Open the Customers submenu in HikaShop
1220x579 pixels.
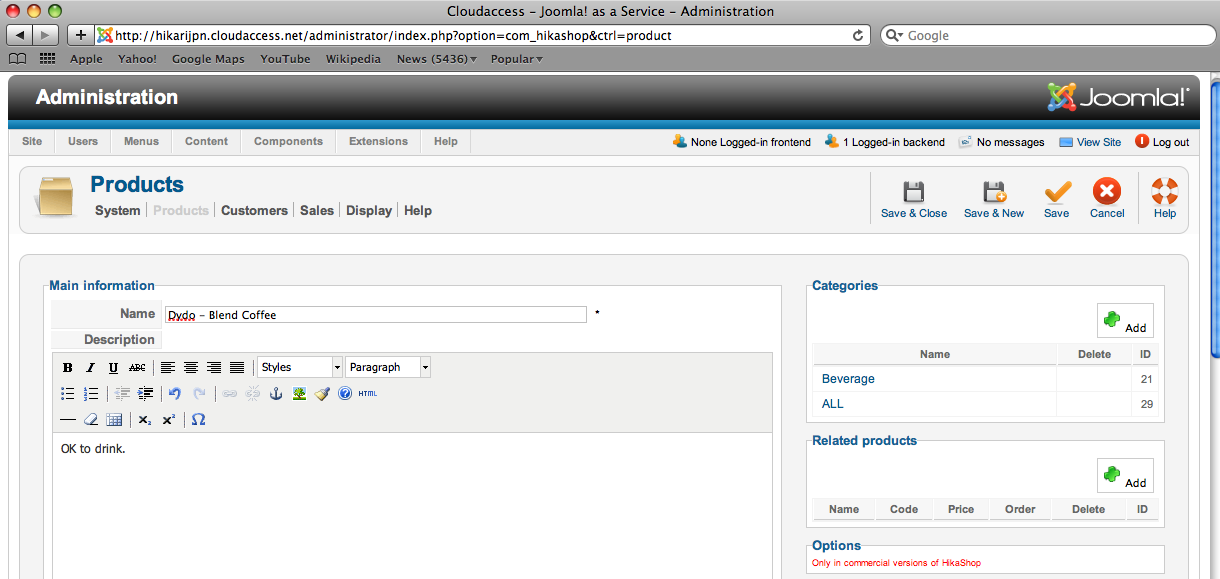(x=254, y=210)
